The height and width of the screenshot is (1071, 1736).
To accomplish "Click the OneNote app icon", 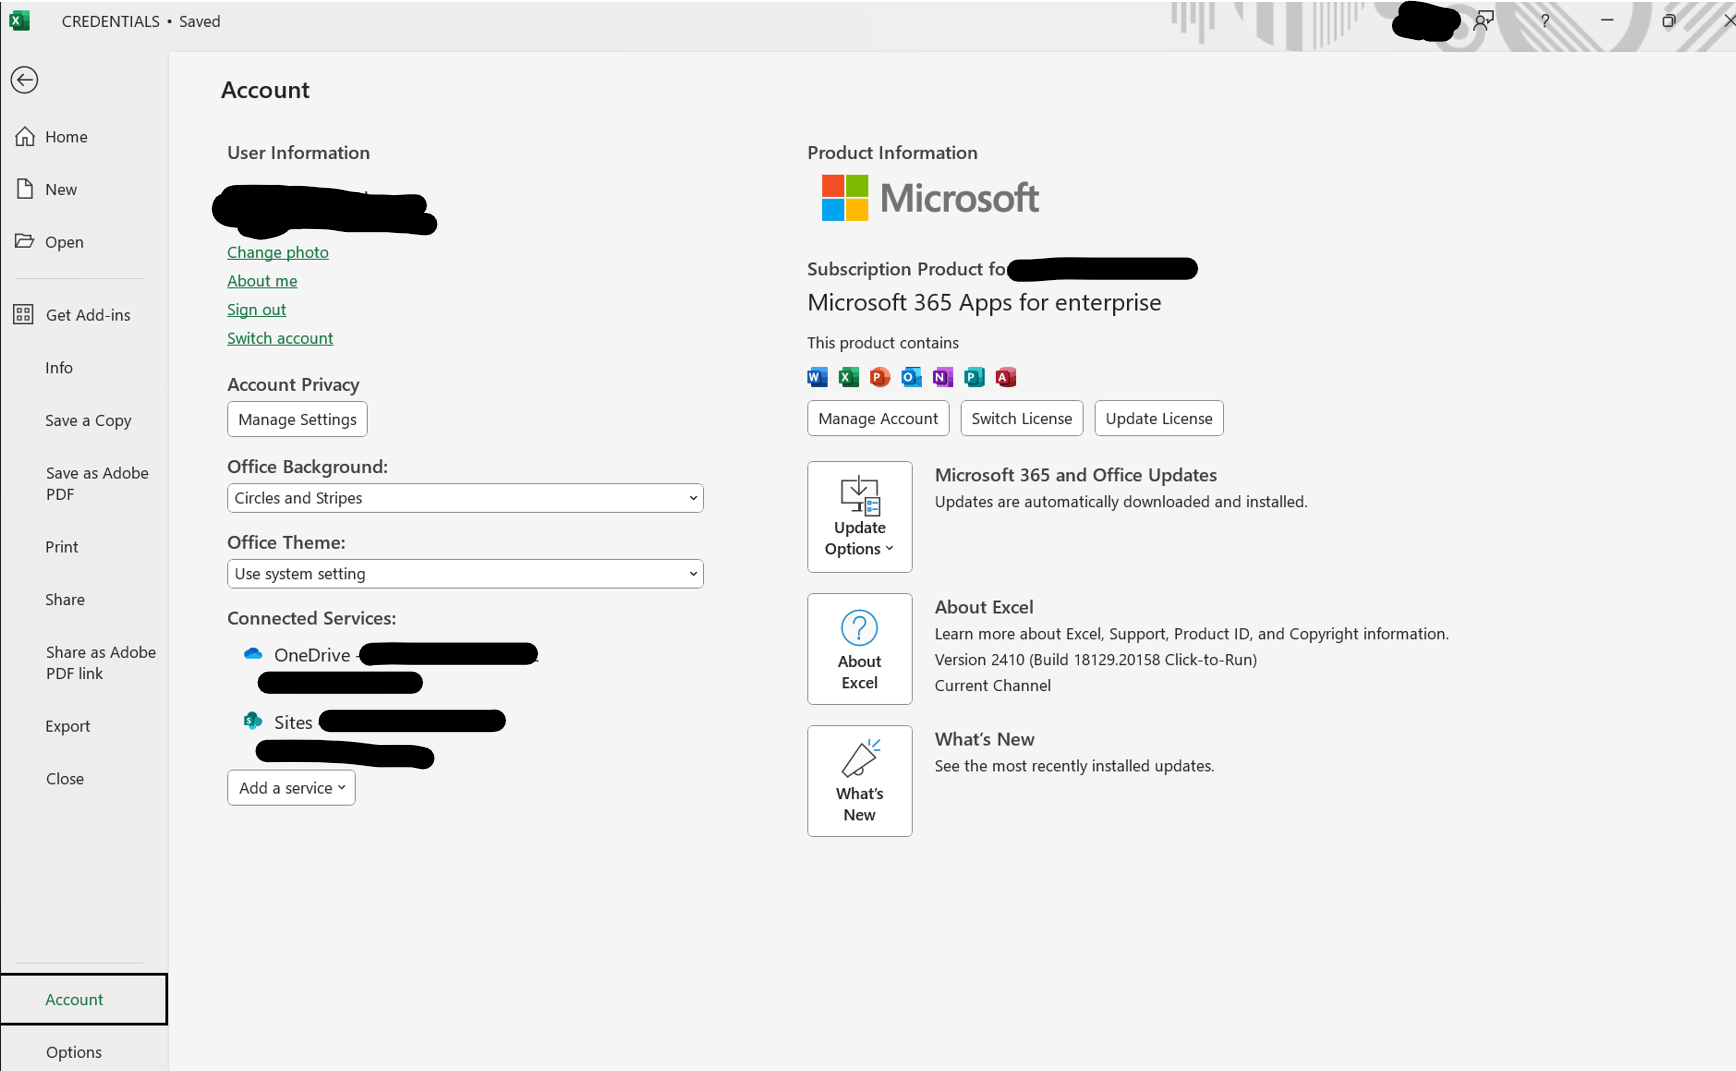I will (942, 377).
